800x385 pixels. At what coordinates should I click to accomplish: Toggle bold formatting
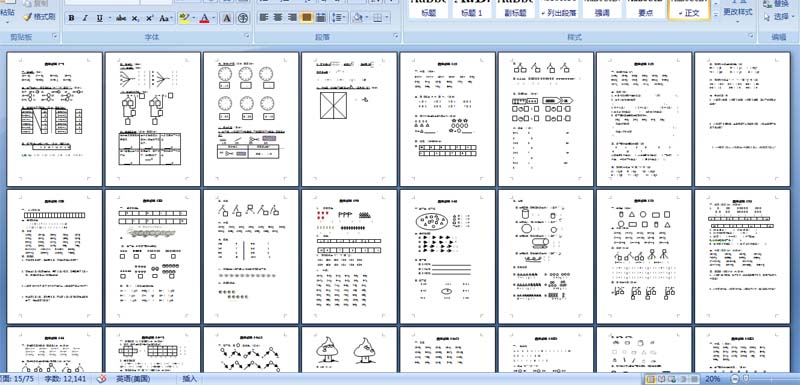point(71,18)
